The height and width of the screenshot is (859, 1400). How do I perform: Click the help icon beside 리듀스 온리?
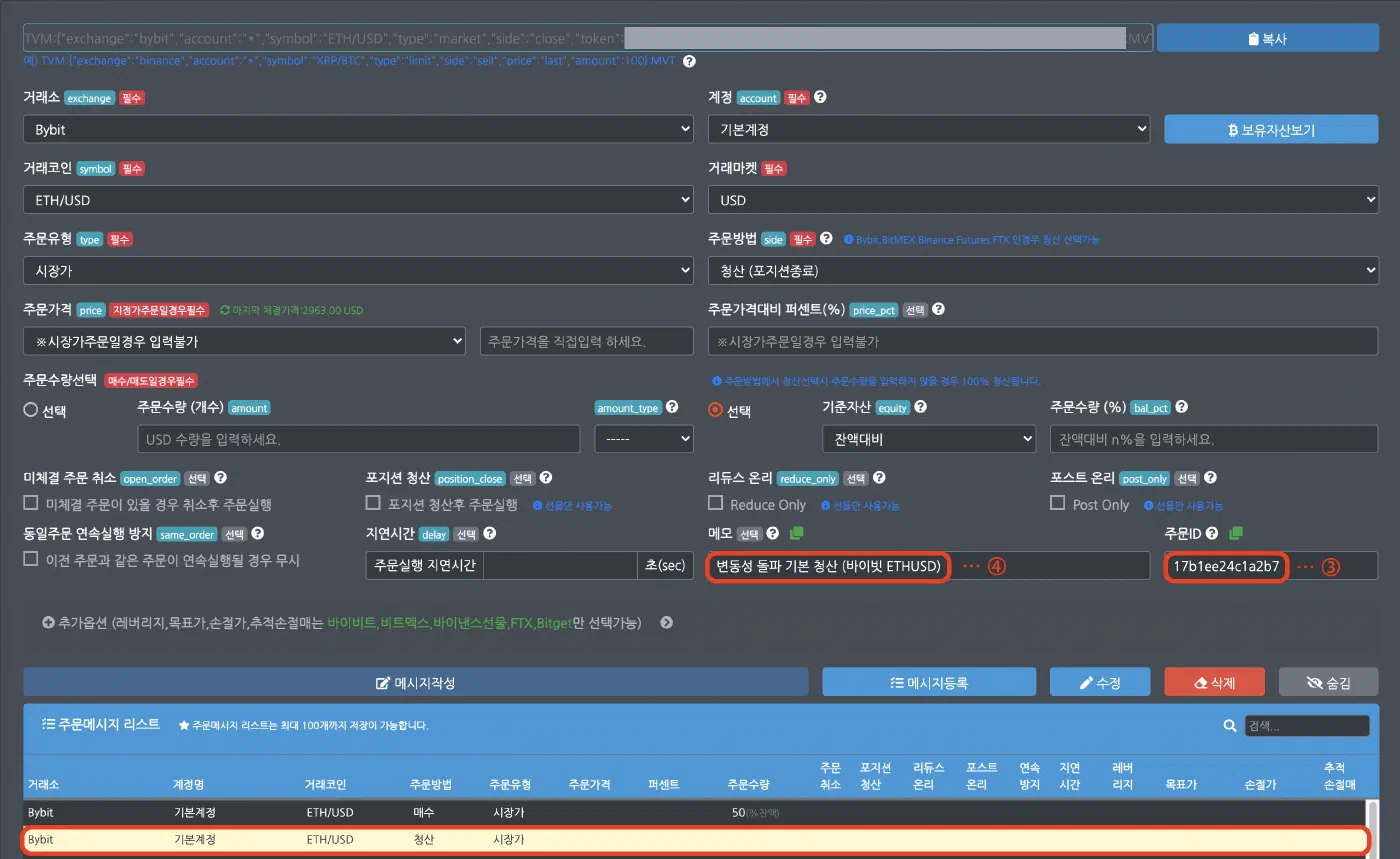coord(878,478)
